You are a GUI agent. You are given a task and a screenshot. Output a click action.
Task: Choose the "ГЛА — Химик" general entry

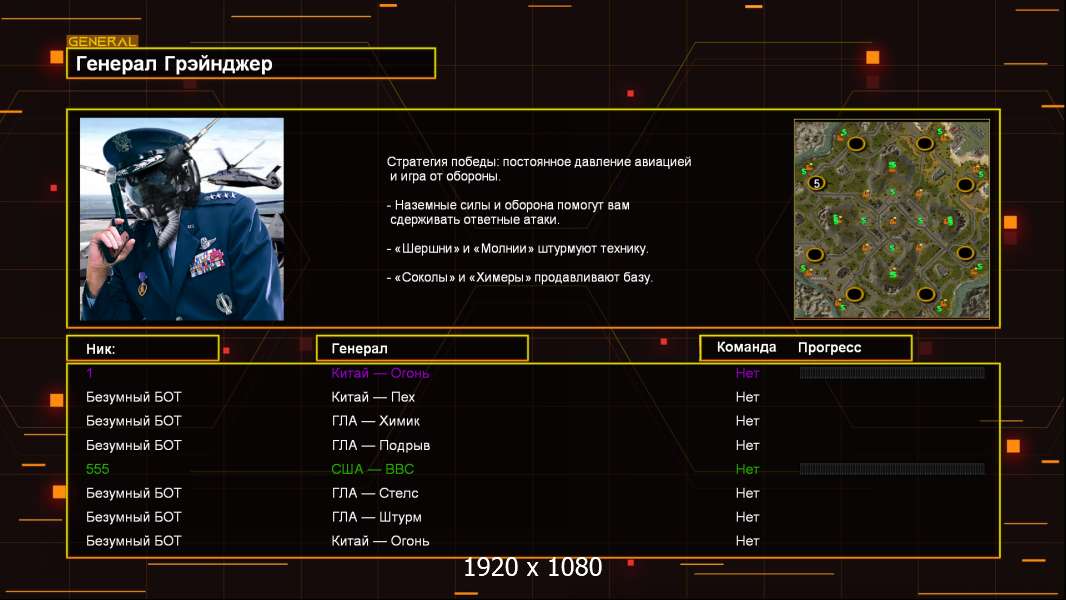coord(376,421)
